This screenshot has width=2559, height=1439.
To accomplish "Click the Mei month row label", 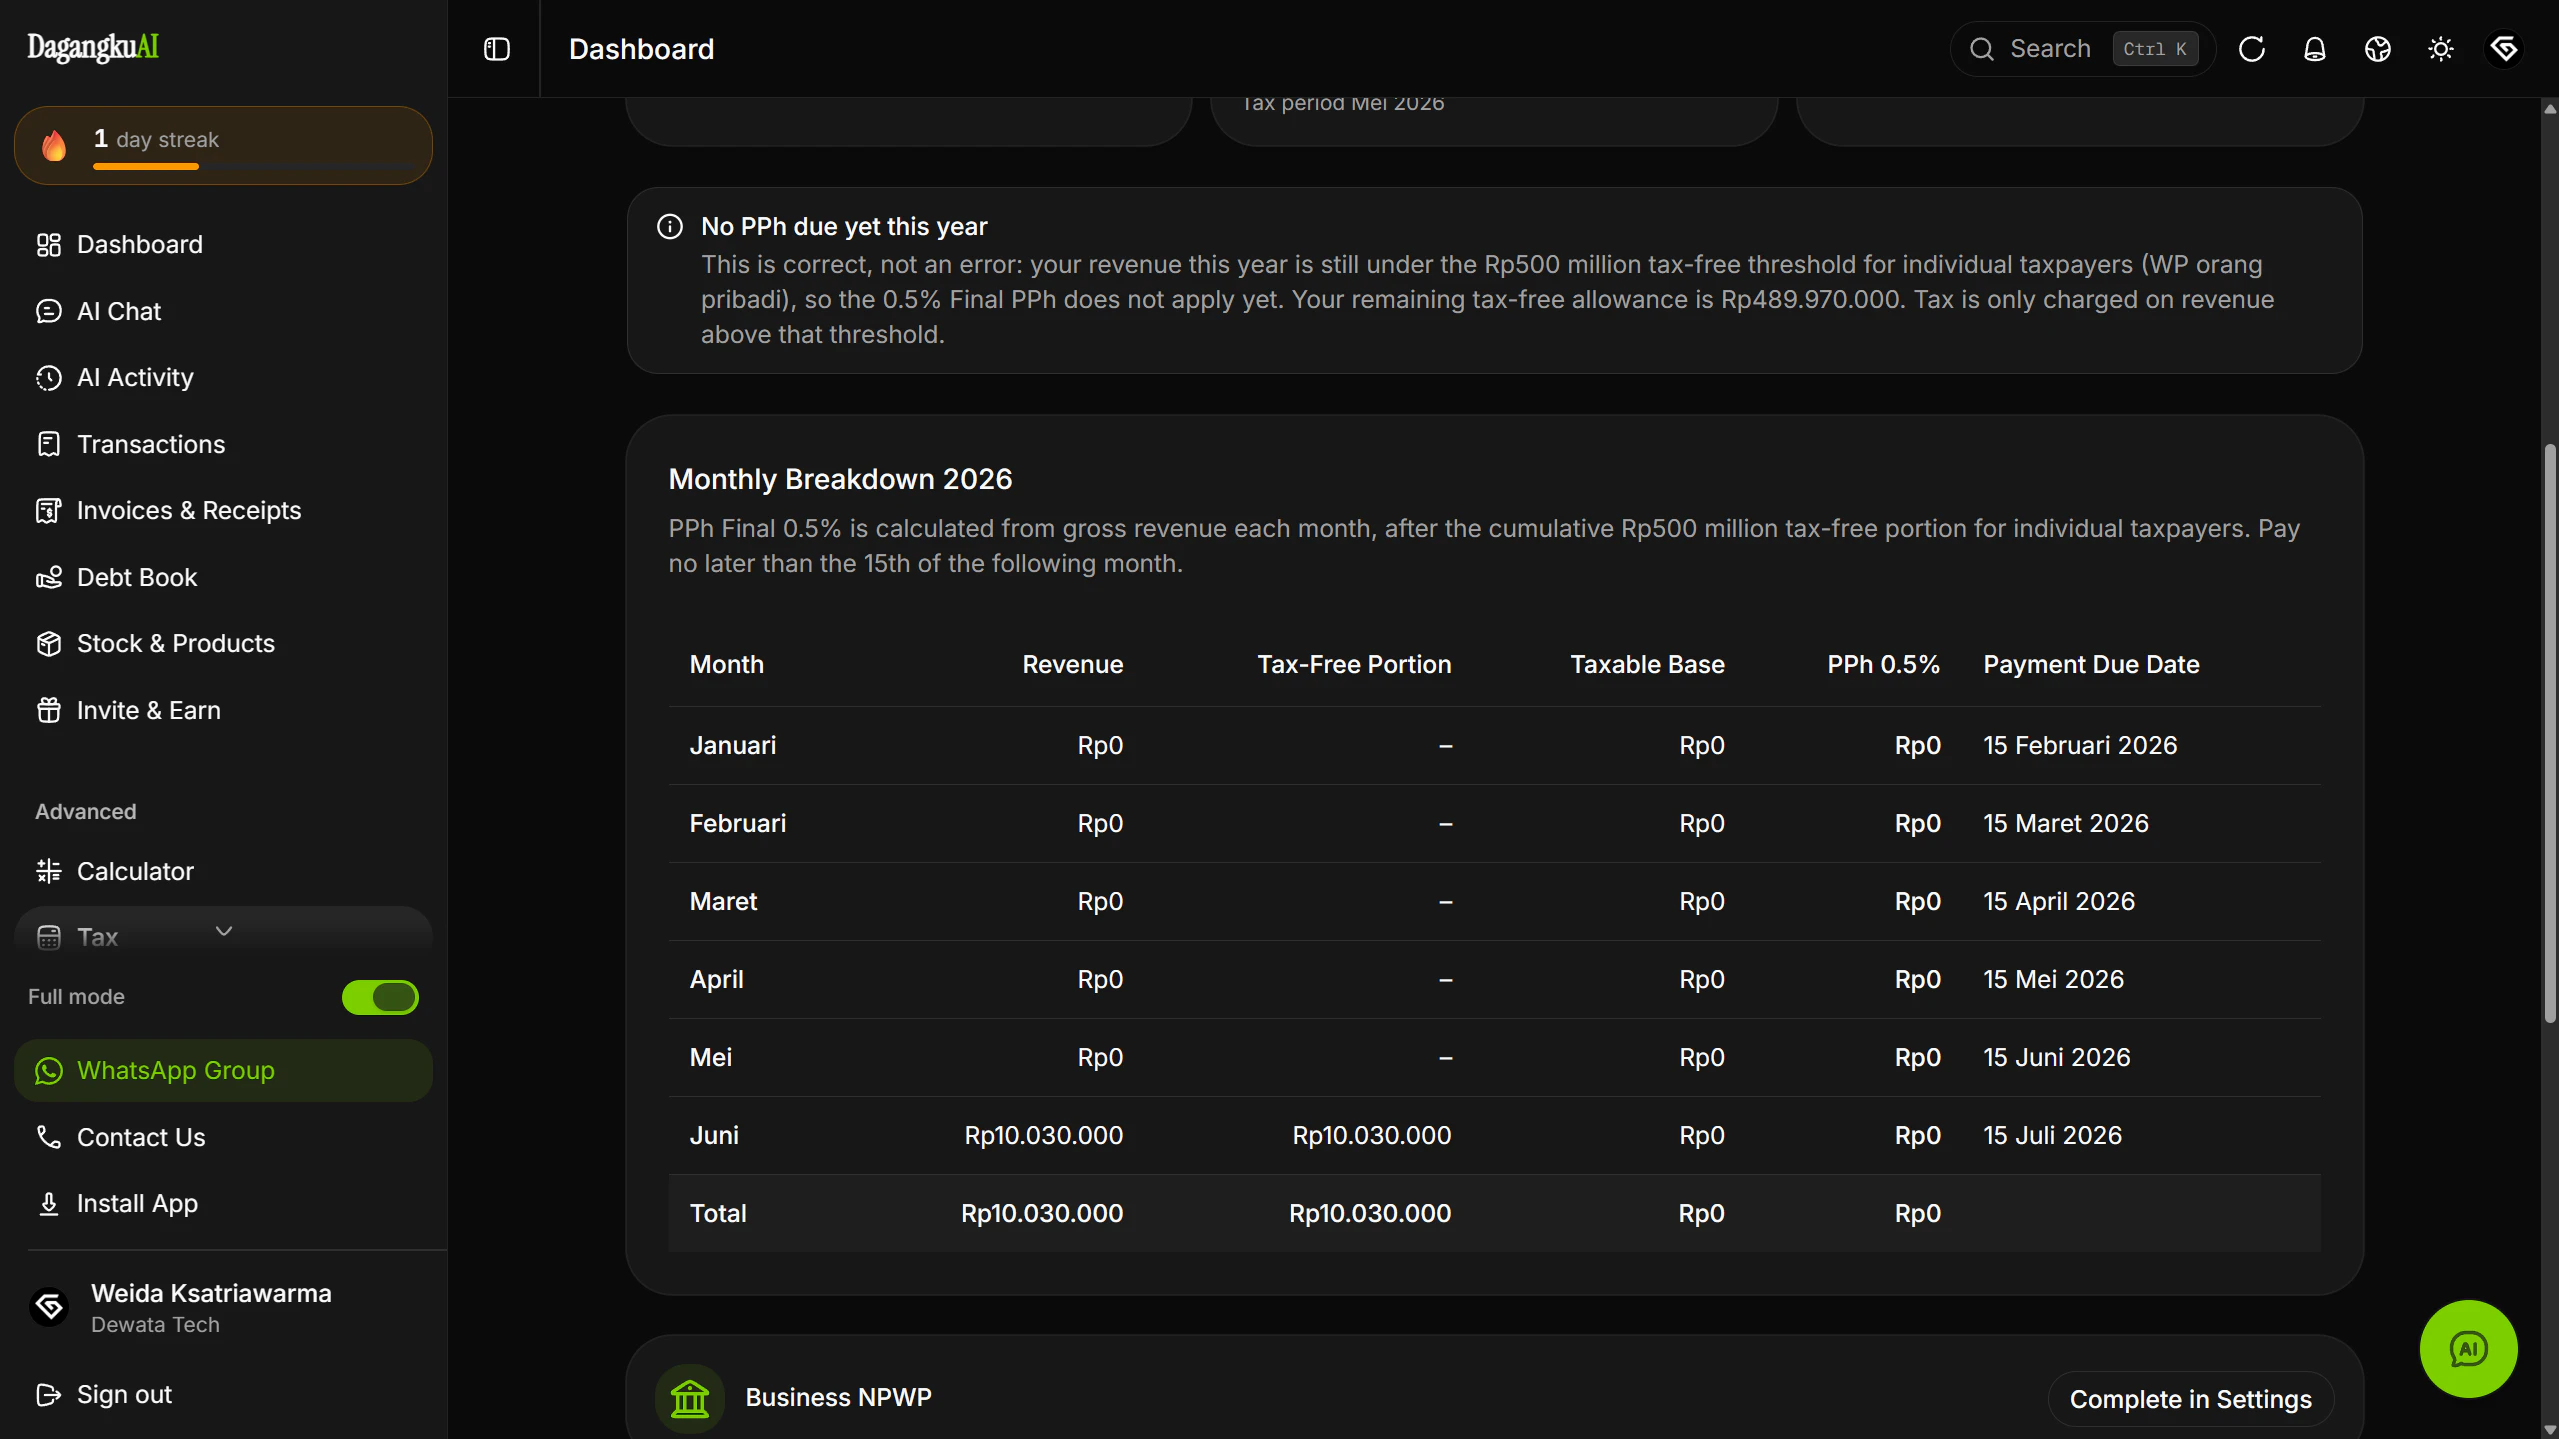I will [x=711, y=1058].
